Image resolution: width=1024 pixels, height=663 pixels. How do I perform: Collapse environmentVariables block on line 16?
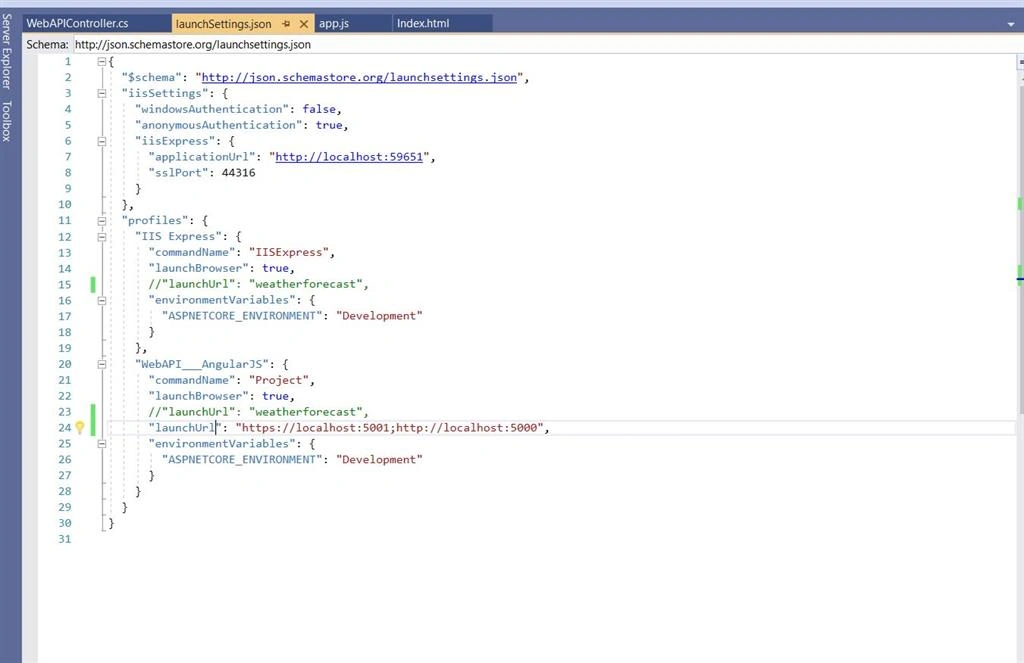pyautogui.click(x=102, y=300)
